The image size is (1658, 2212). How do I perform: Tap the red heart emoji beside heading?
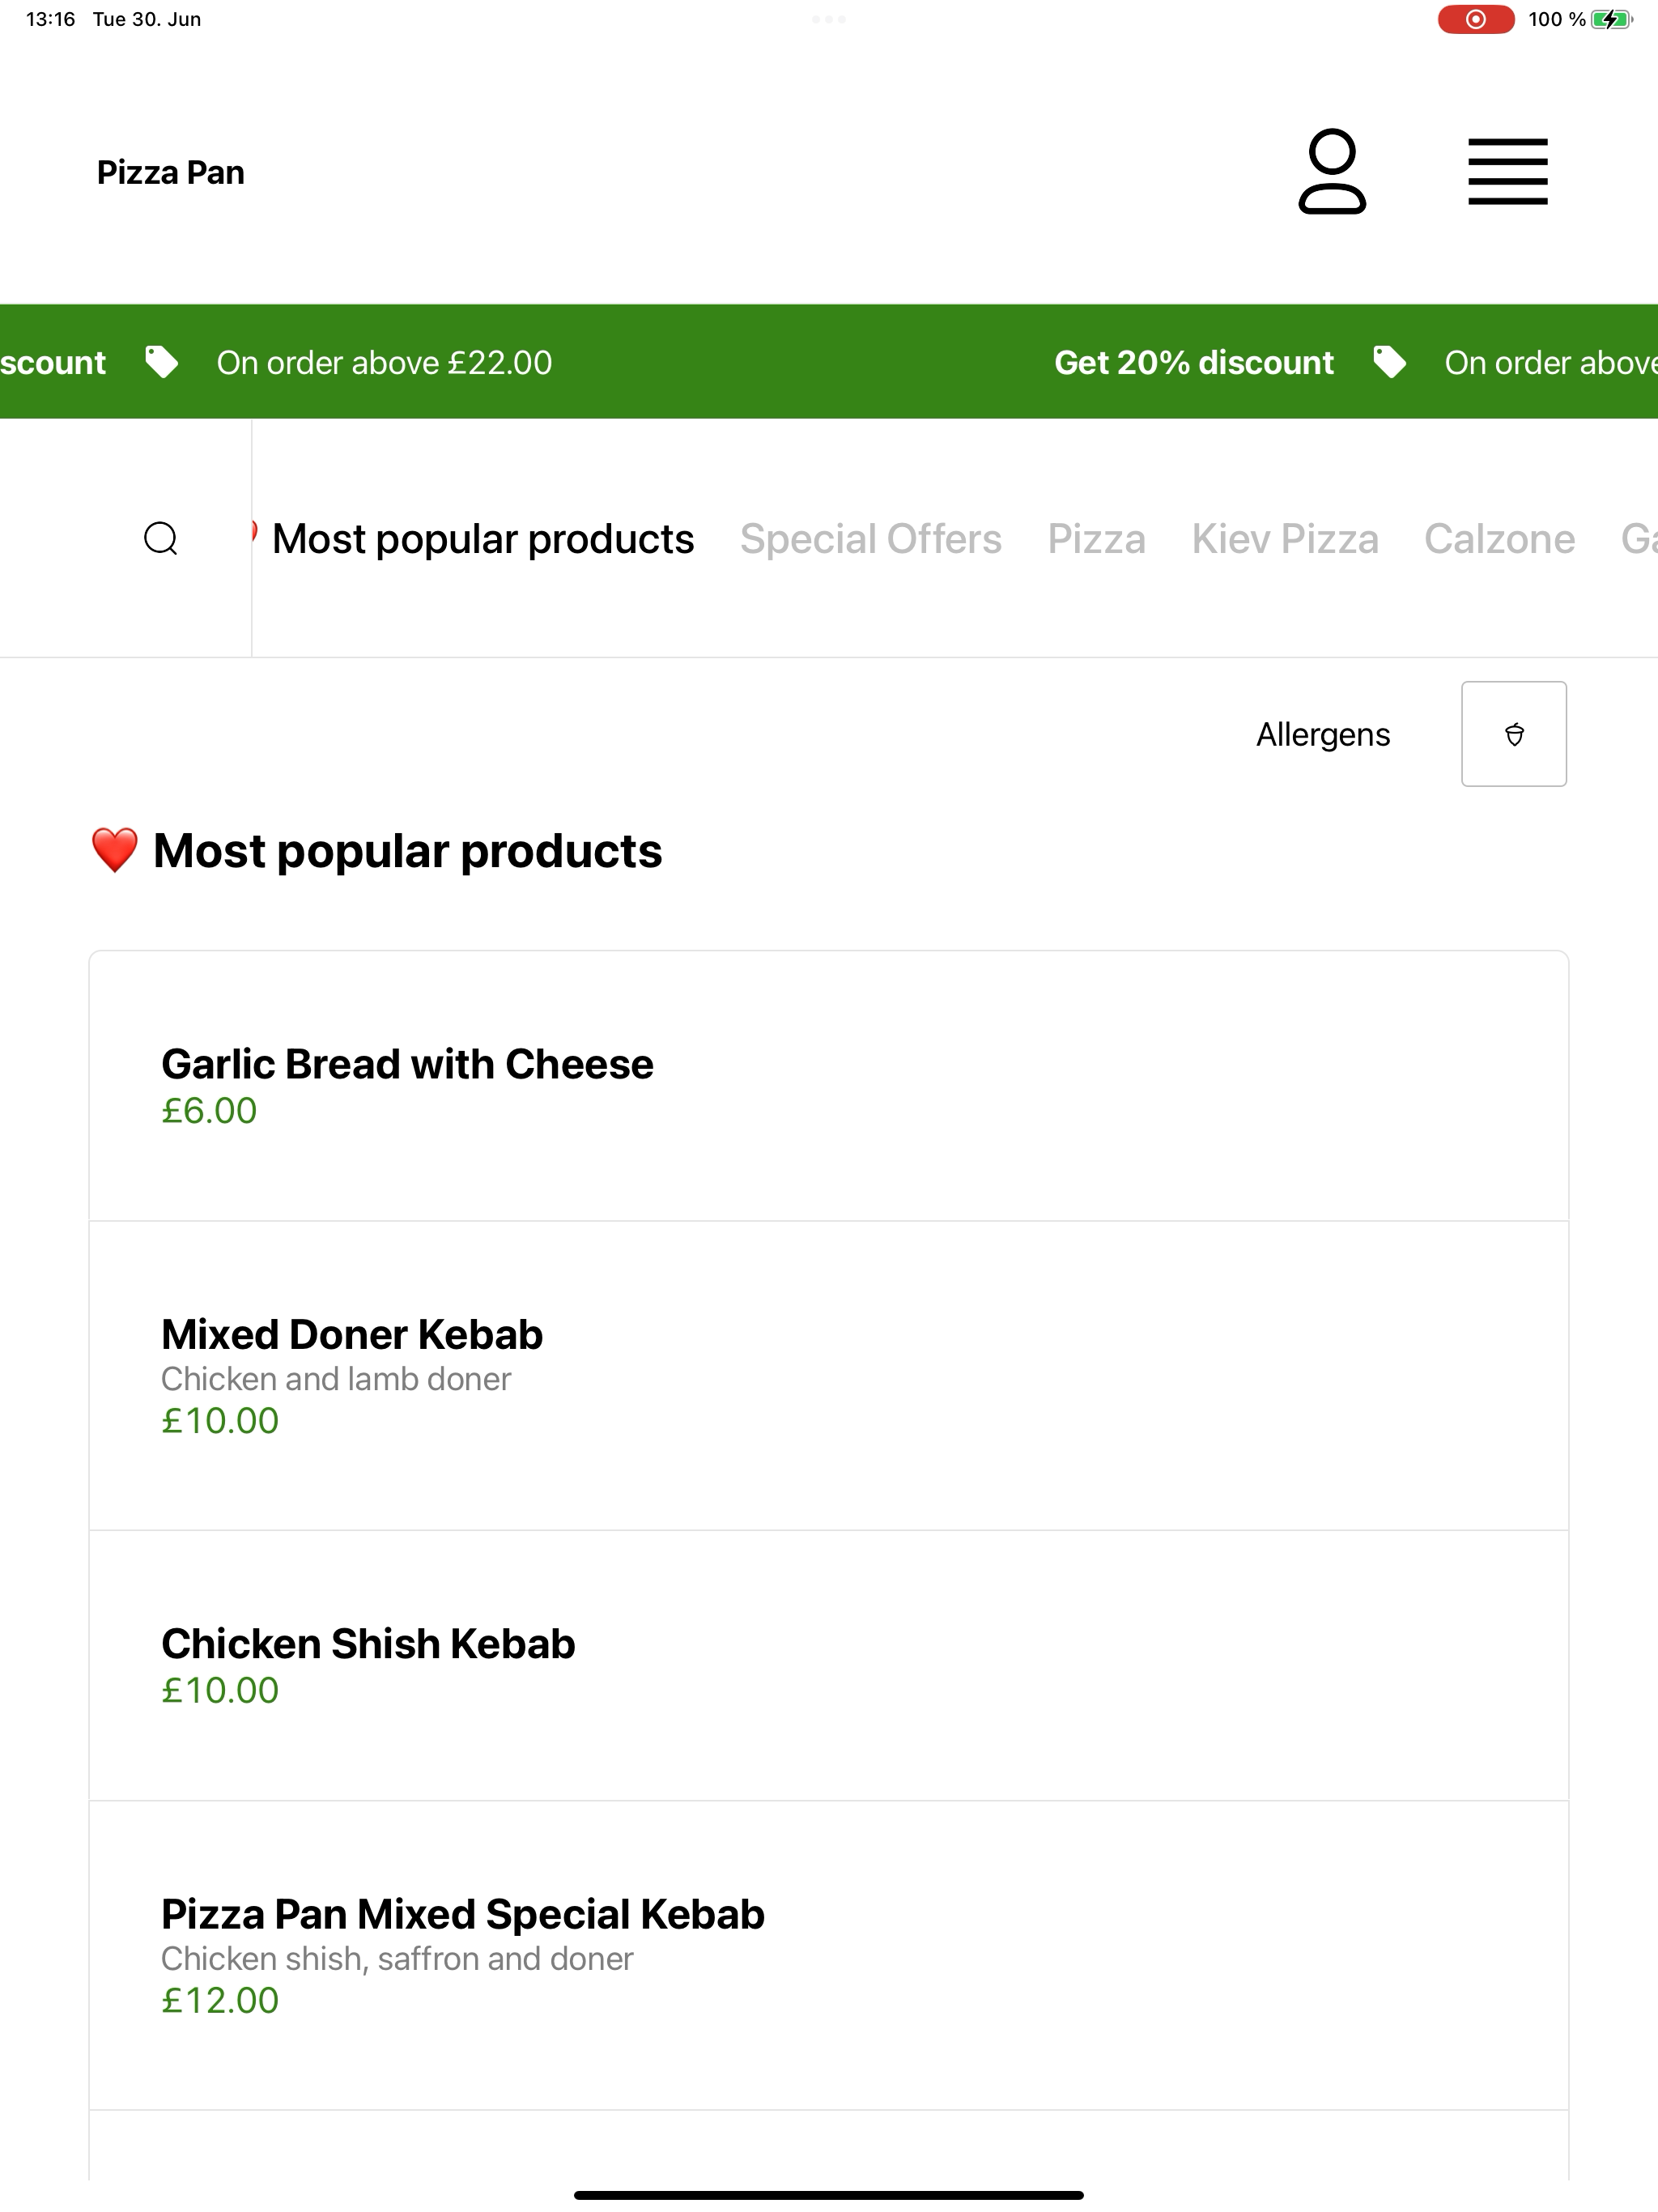[114, 851]
